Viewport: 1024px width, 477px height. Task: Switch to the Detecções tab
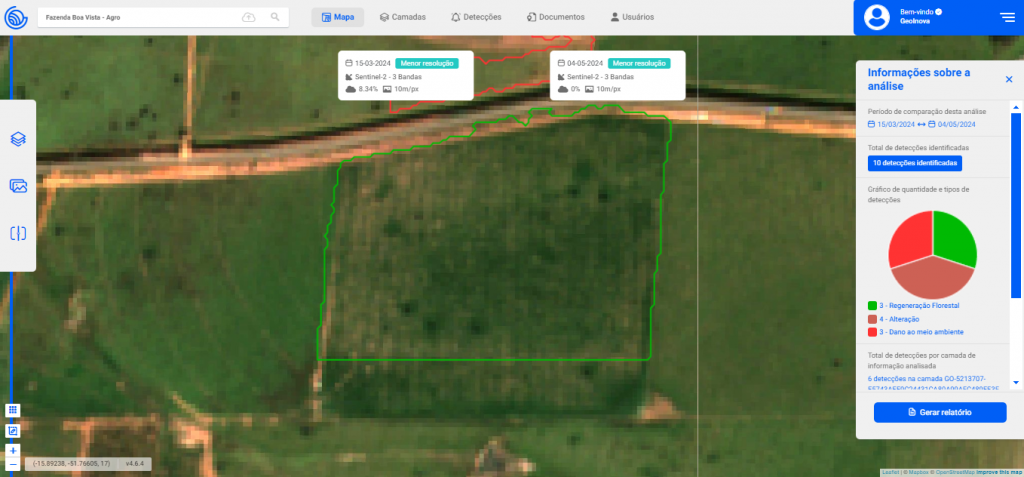476,17
